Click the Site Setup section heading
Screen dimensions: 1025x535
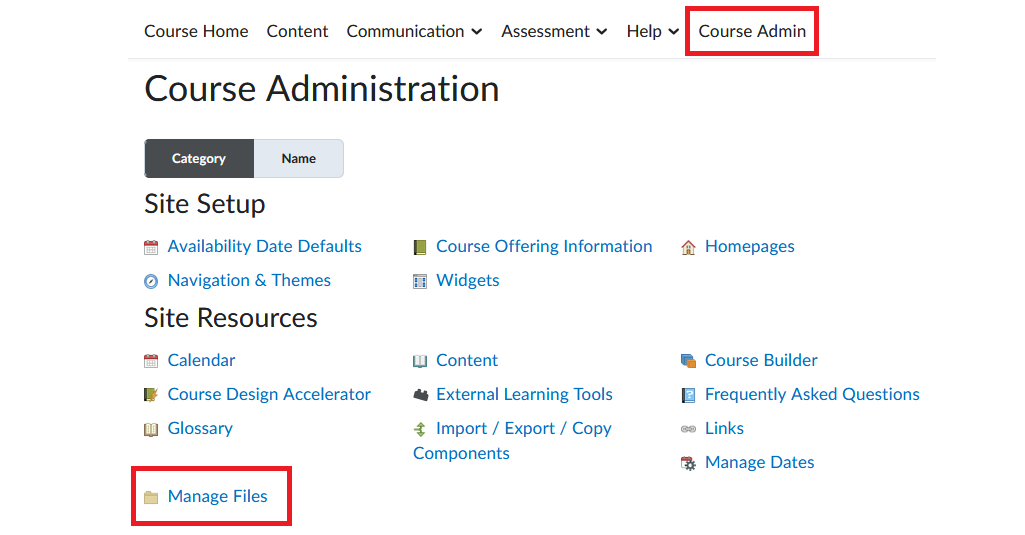[205, 203]
